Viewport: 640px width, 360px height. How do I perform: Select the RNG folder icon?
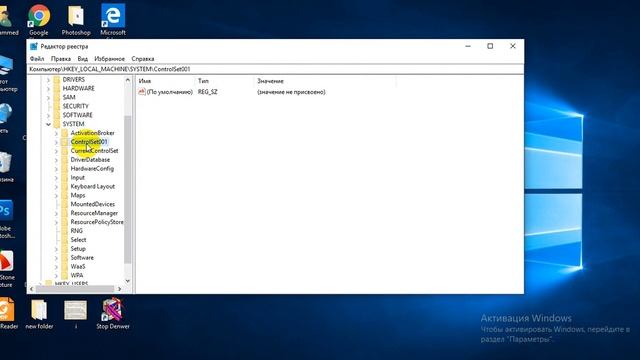point(64,231)
